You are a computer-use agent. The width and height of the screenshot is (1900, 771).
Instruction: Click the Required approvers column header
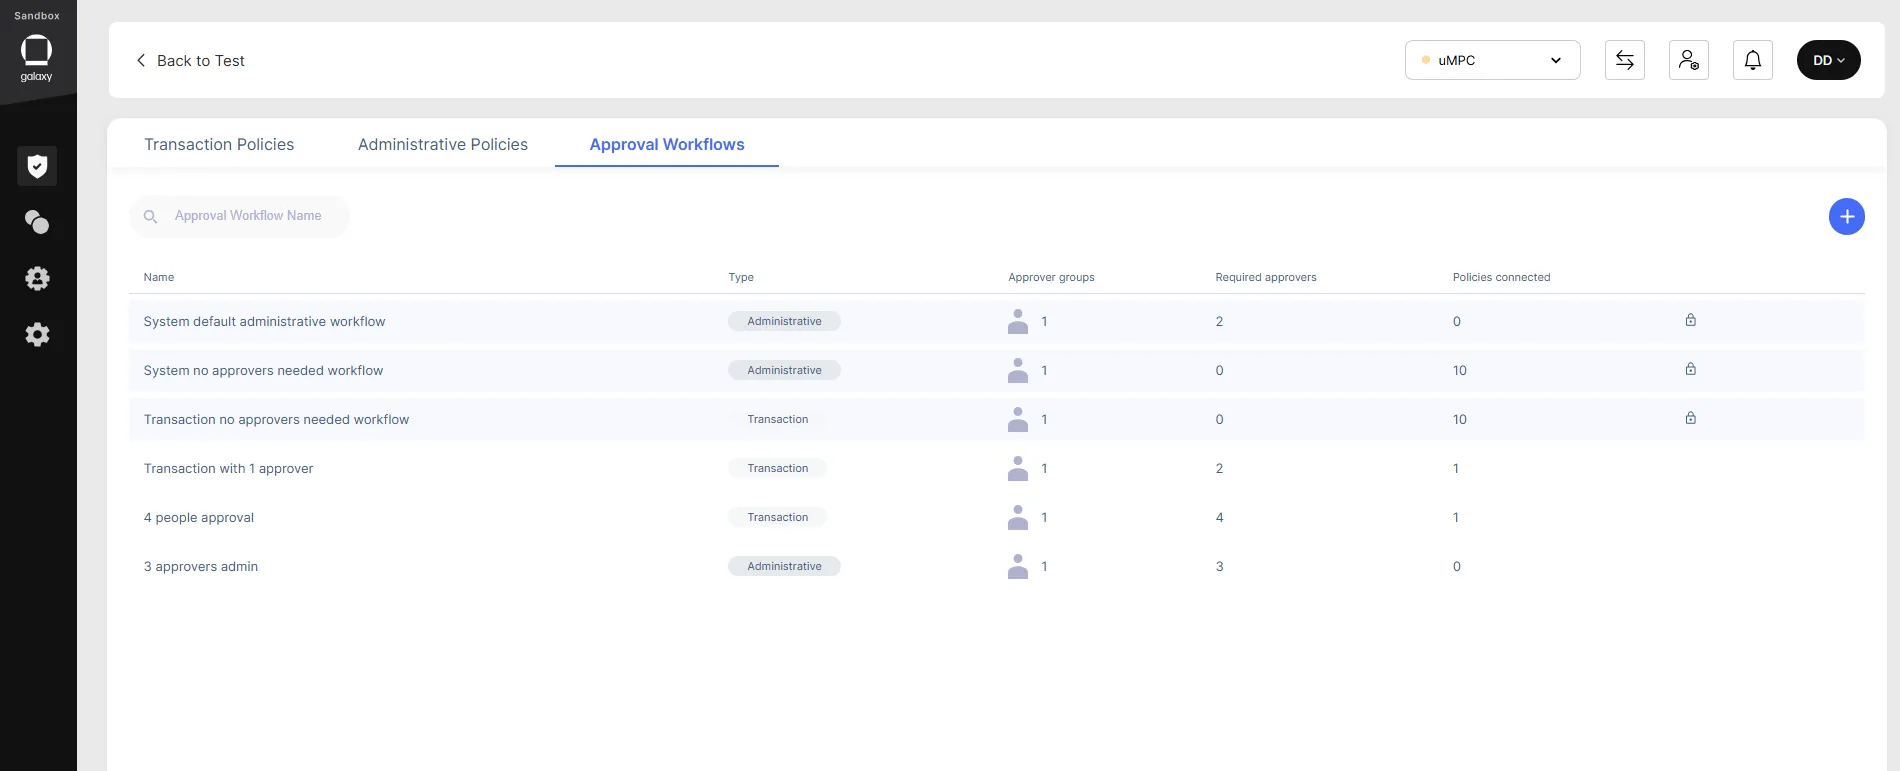tap(1266, 277)
